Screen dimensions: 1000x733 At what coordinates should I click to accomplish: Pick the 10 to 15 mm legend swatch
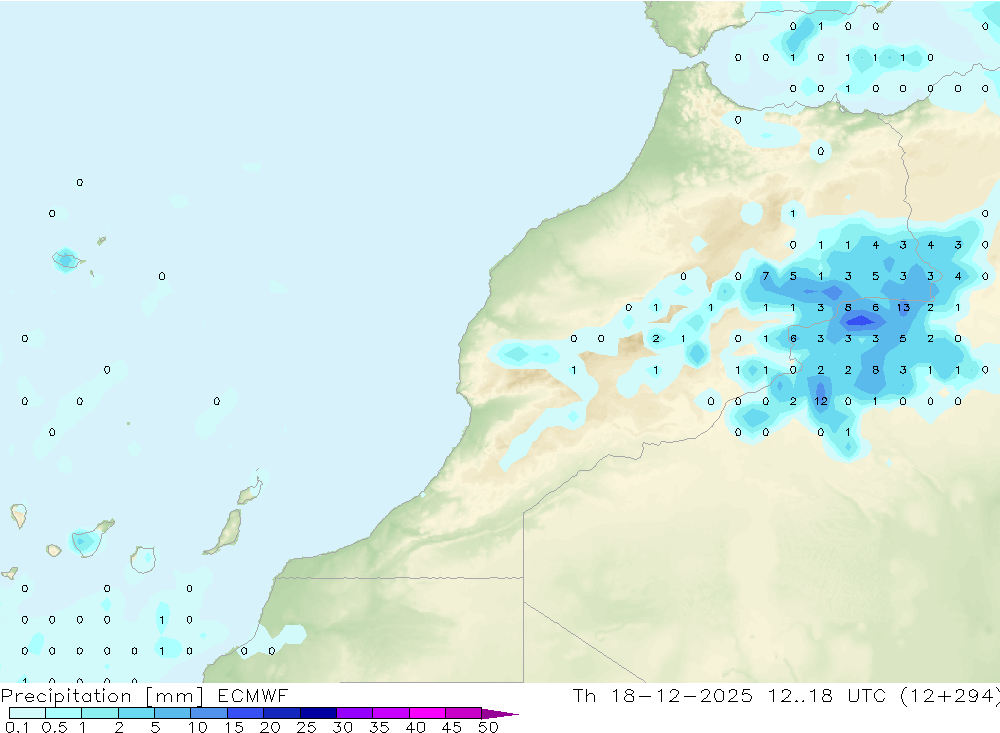[x=209, y=713]
